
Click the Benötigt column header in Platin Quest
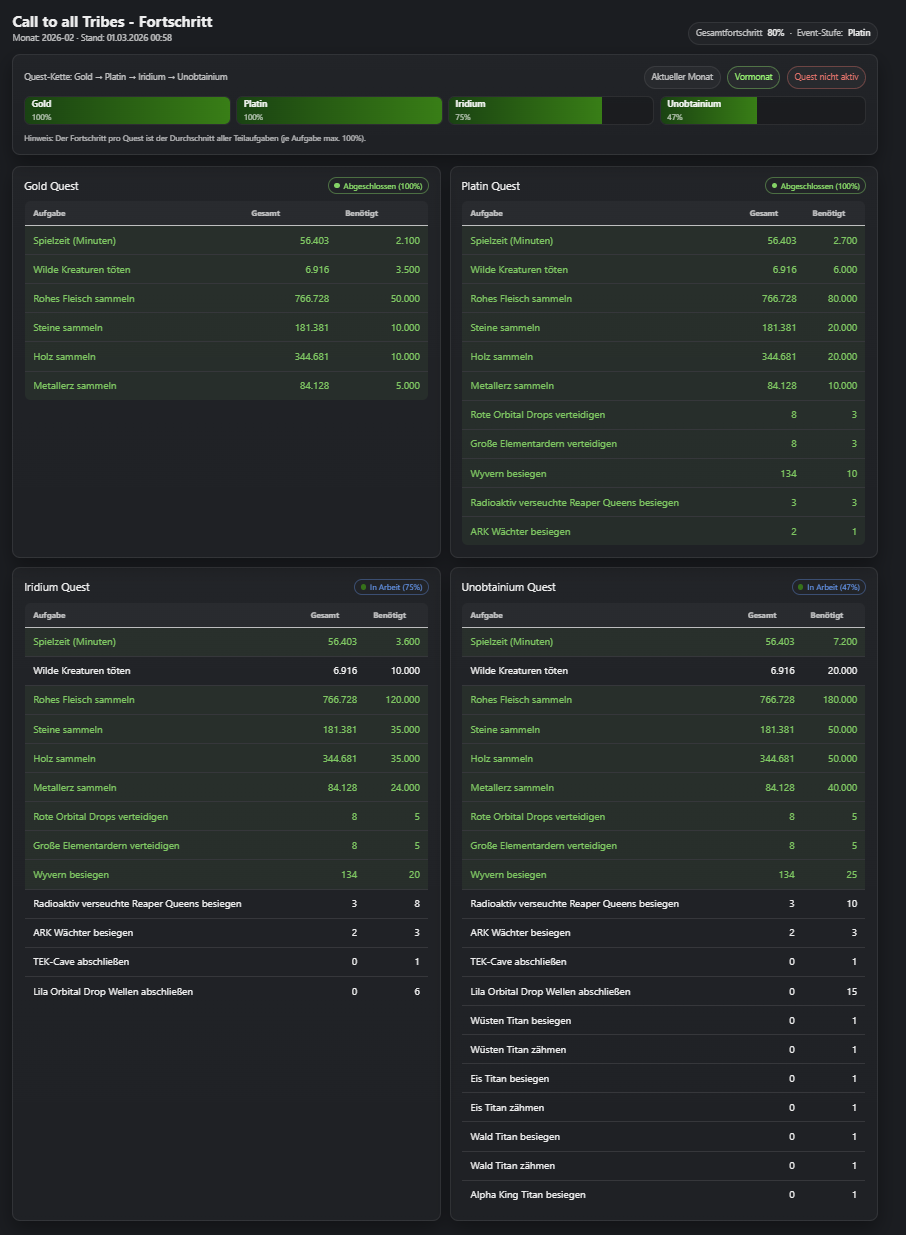(828, 213)
